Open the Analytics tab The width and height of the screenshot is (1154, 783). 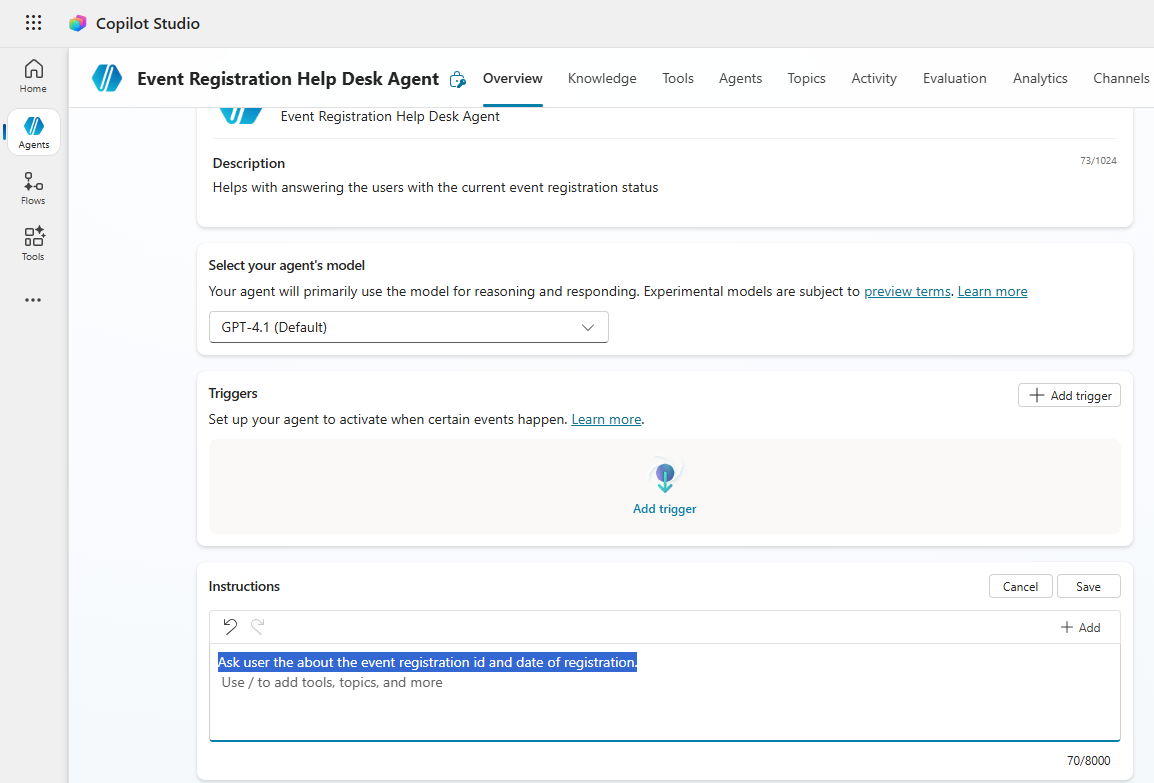pyautogui.click(x=1040, y=78)
